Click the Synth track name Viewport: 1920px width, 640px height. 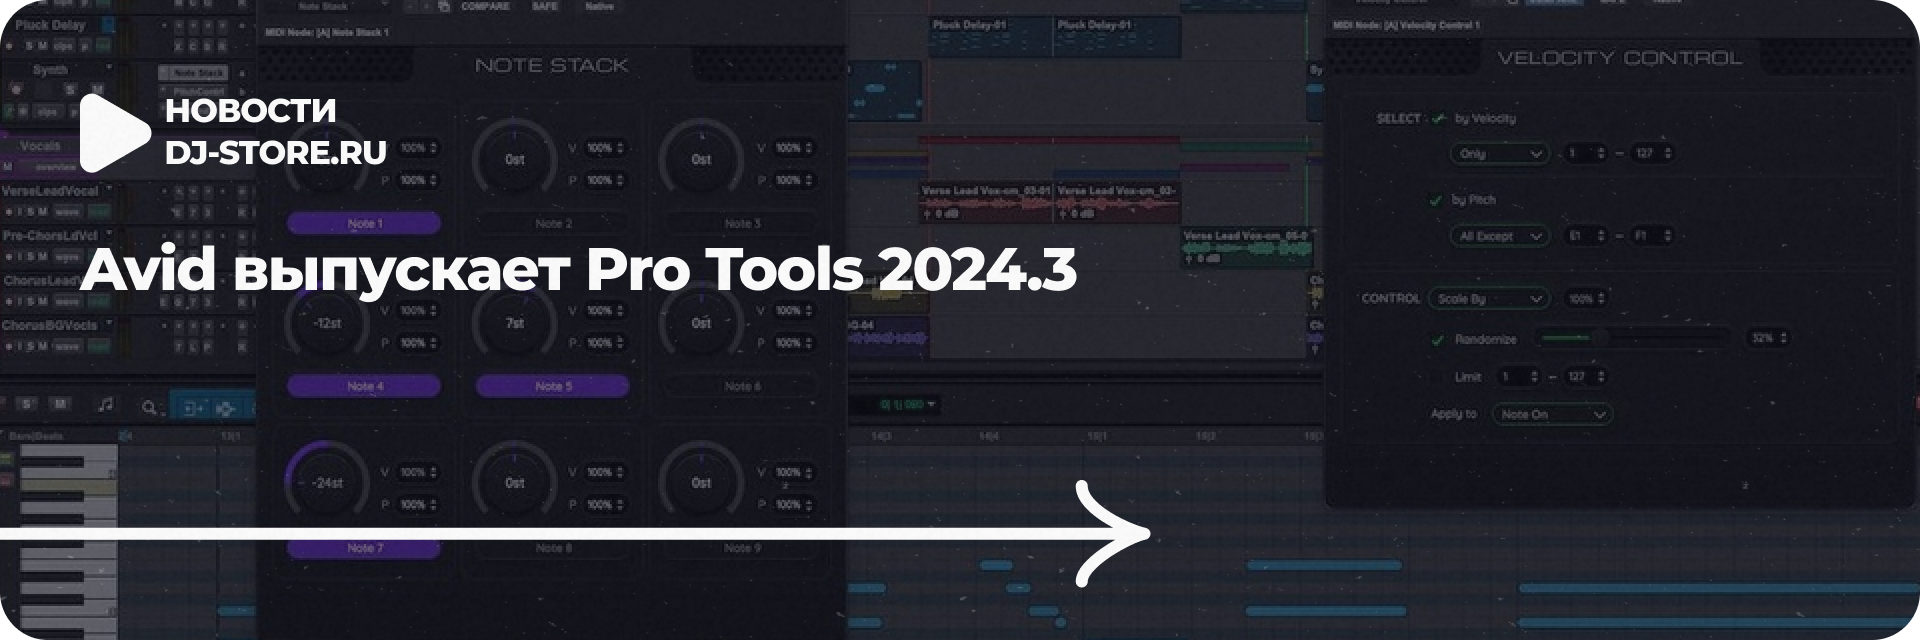tap(50, 70)
